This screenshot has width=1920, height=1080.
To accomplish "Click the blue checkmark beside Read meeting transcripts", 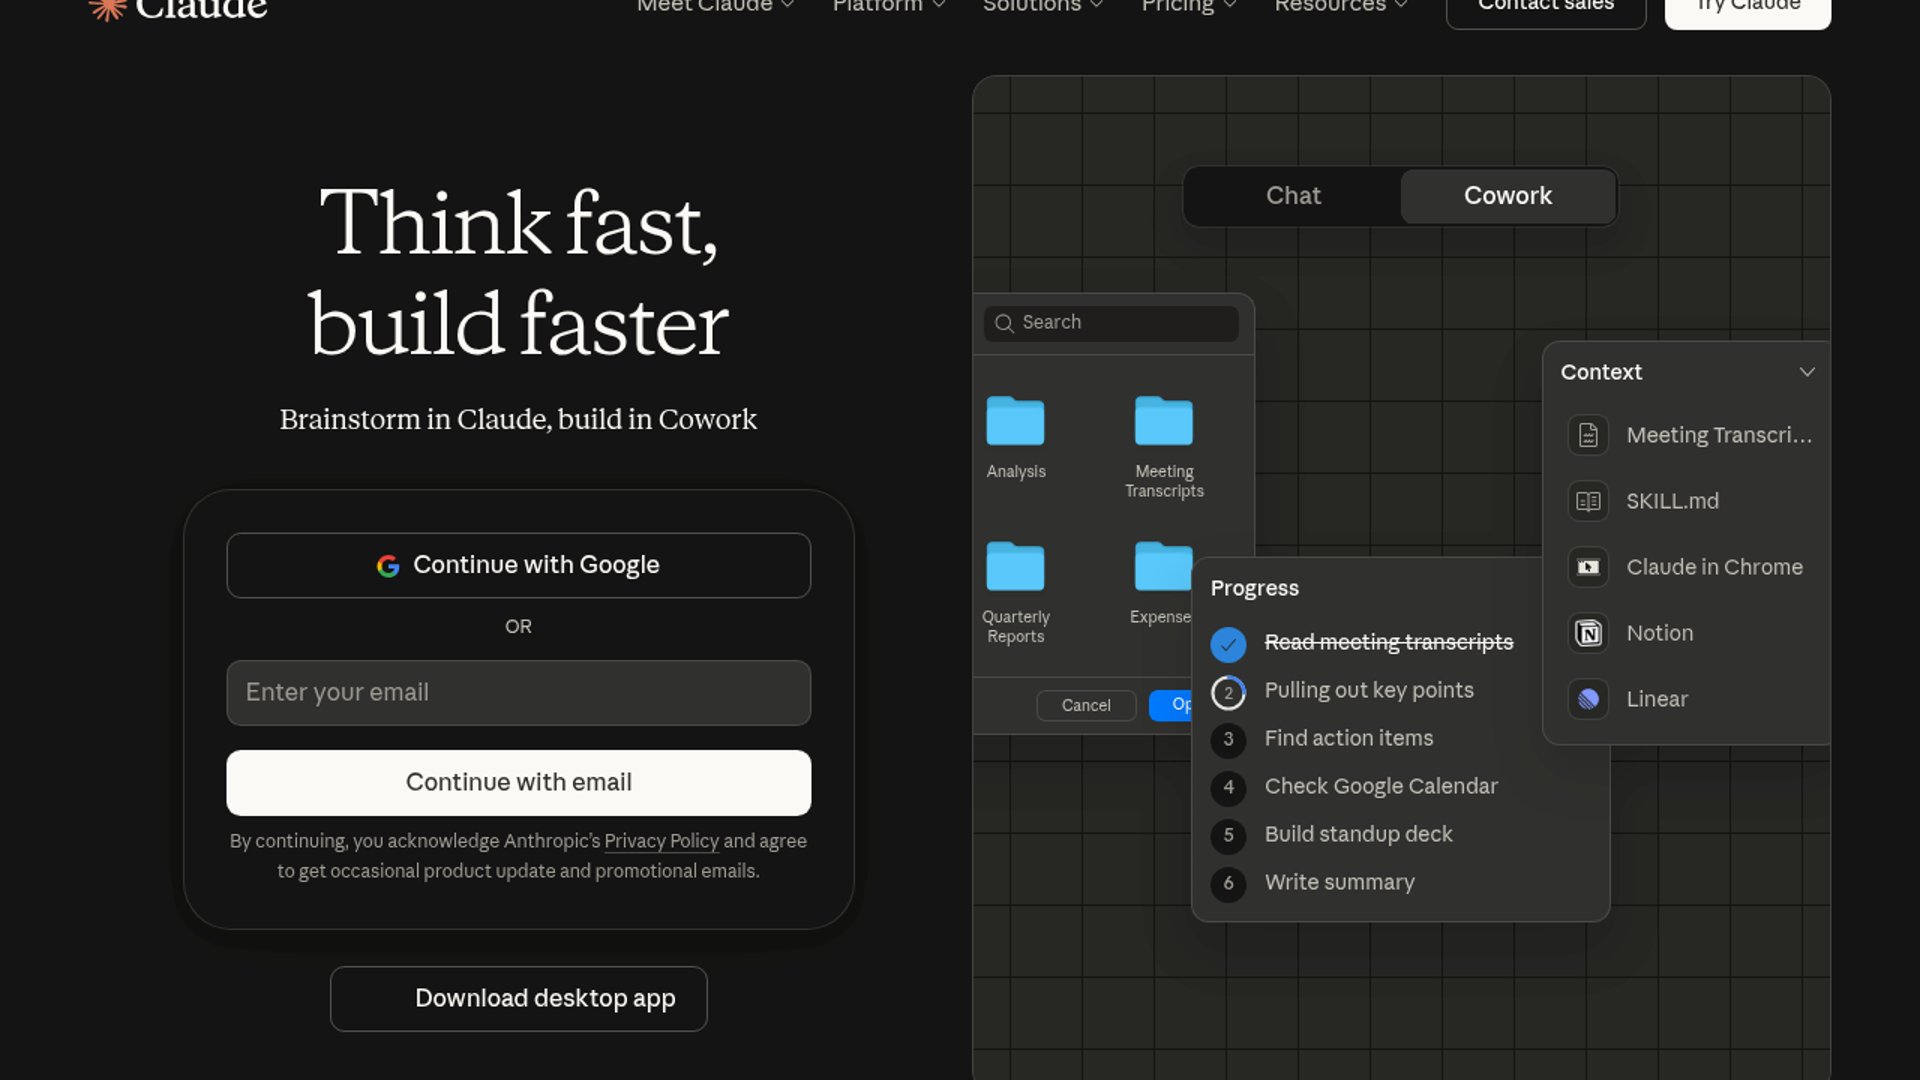I will click(x=1228, y=644).
